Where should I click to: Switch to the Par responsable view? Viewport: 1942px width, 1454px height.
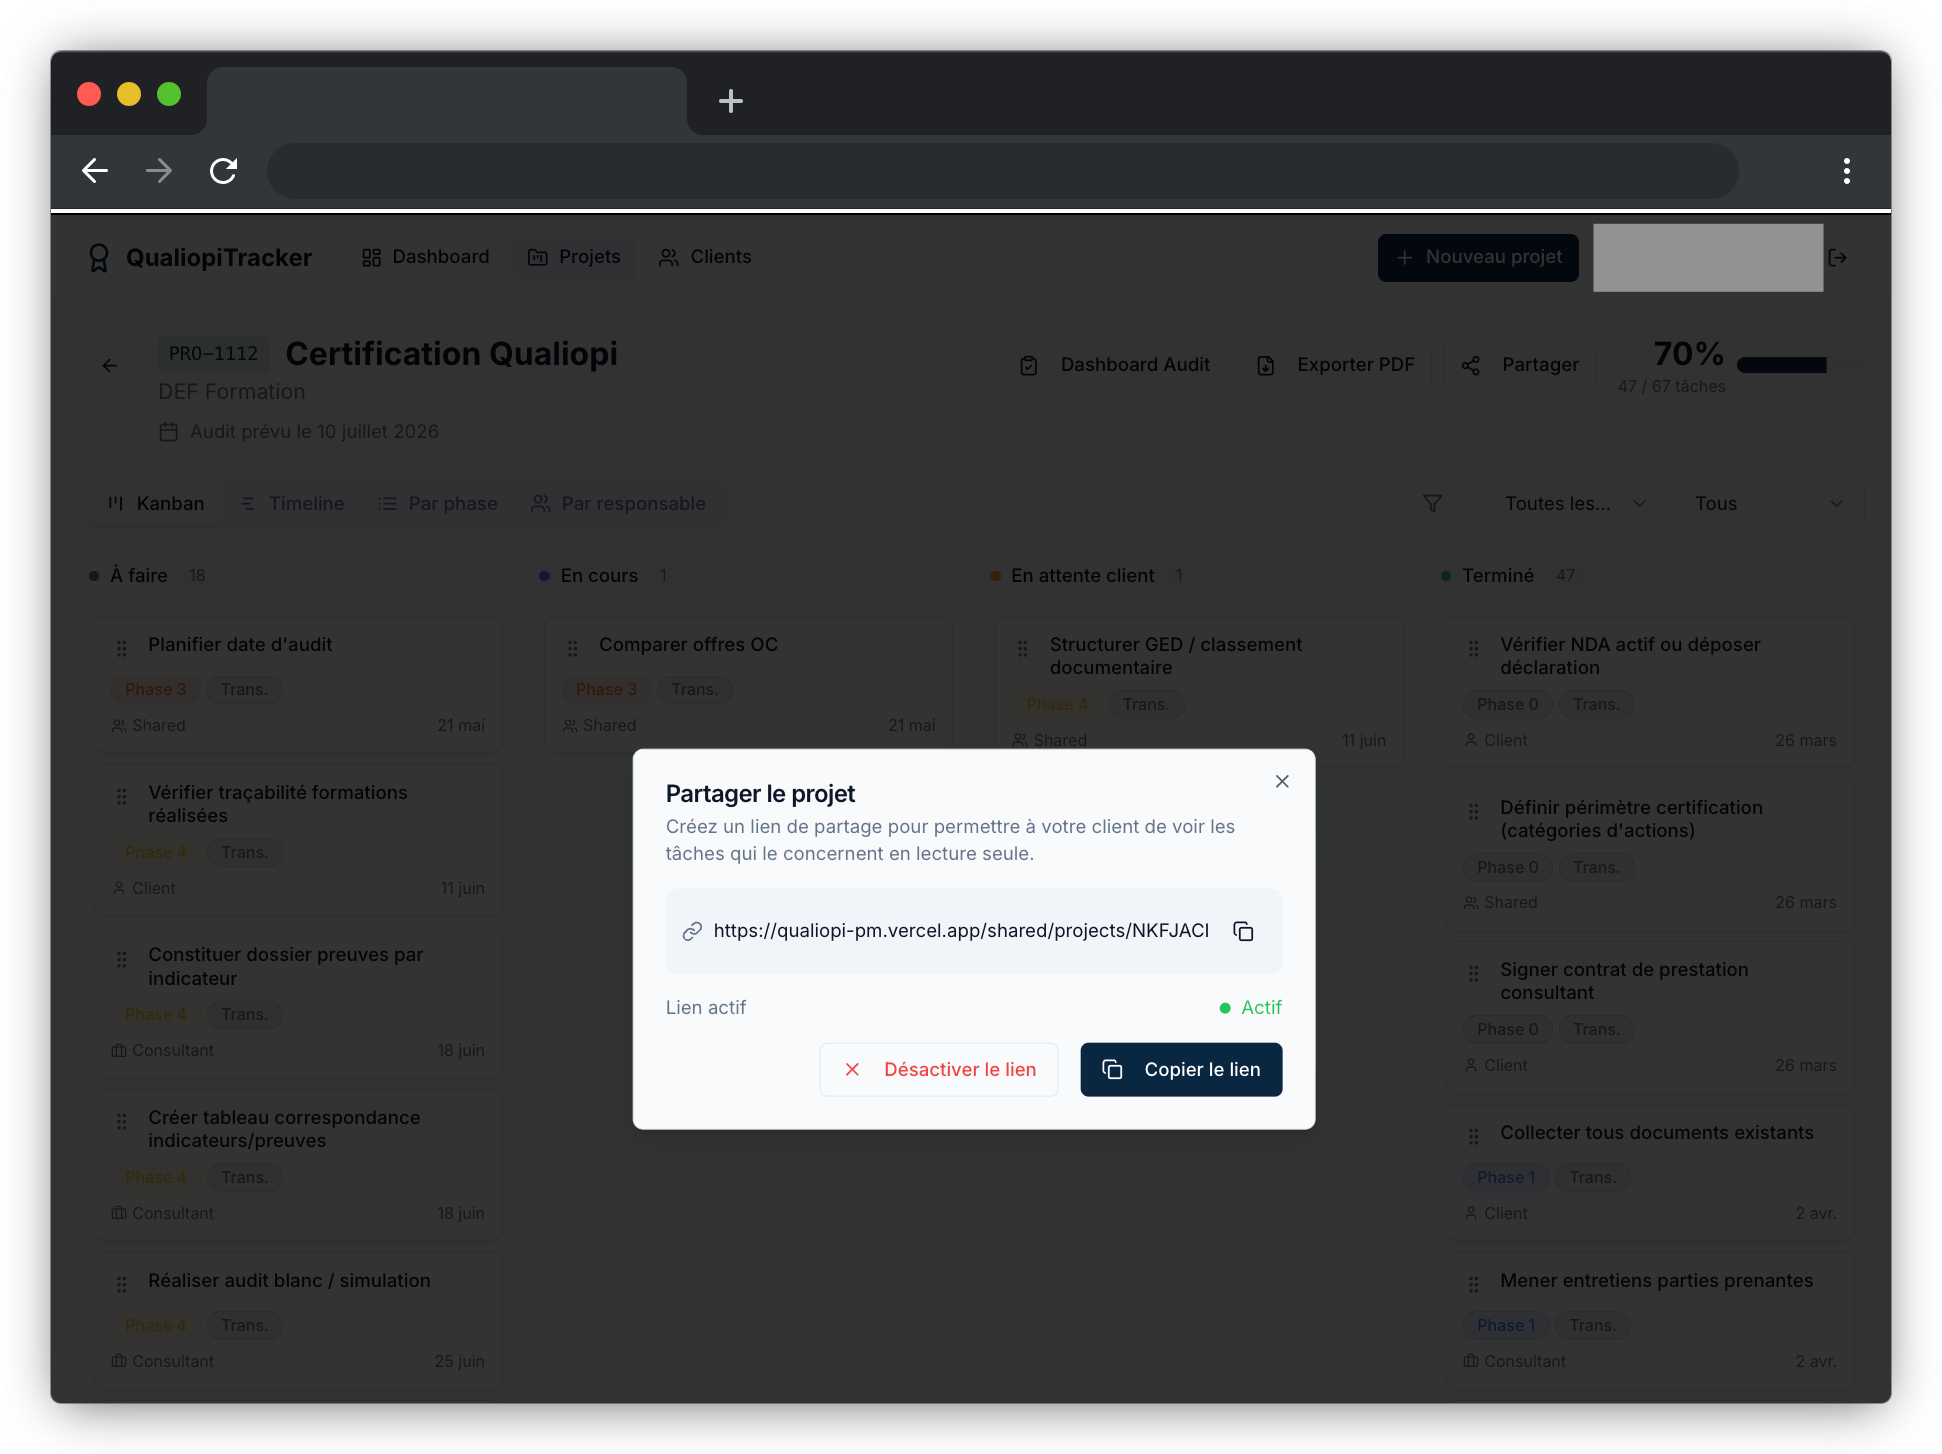pos(620,503)
